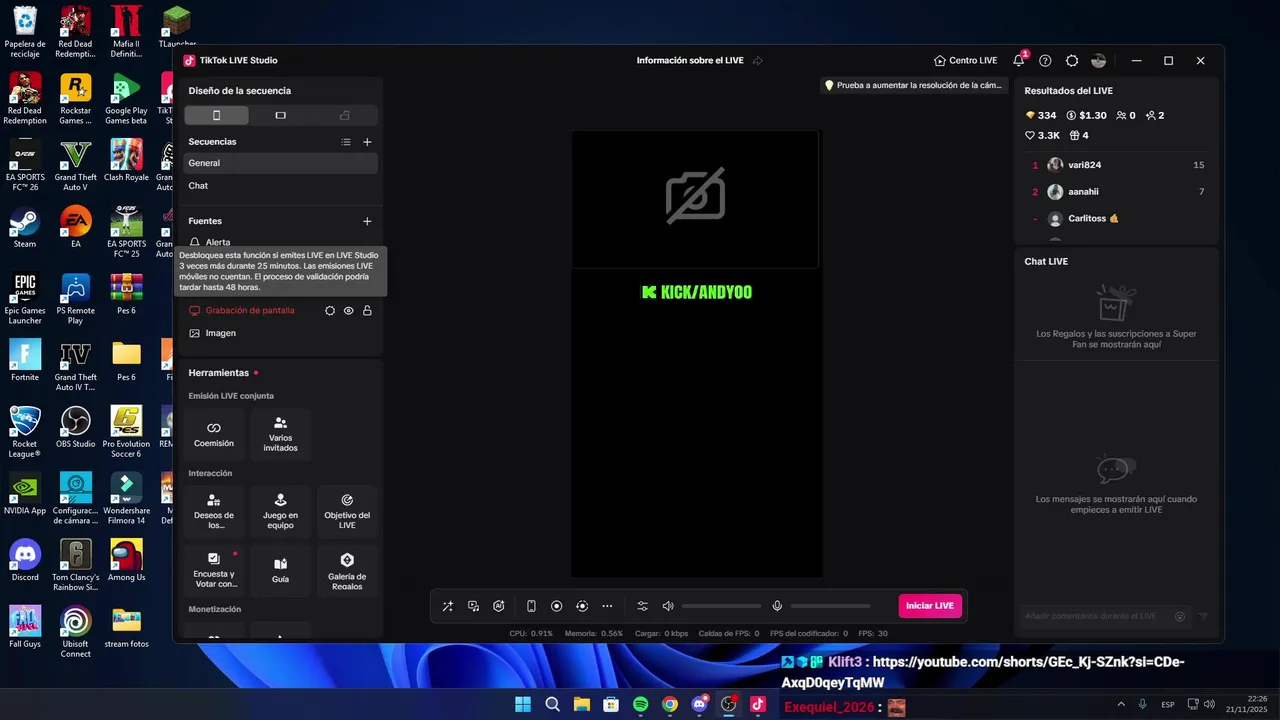
Task: Open the Objetivo del LIVE tool
Action: click(347, 510)
